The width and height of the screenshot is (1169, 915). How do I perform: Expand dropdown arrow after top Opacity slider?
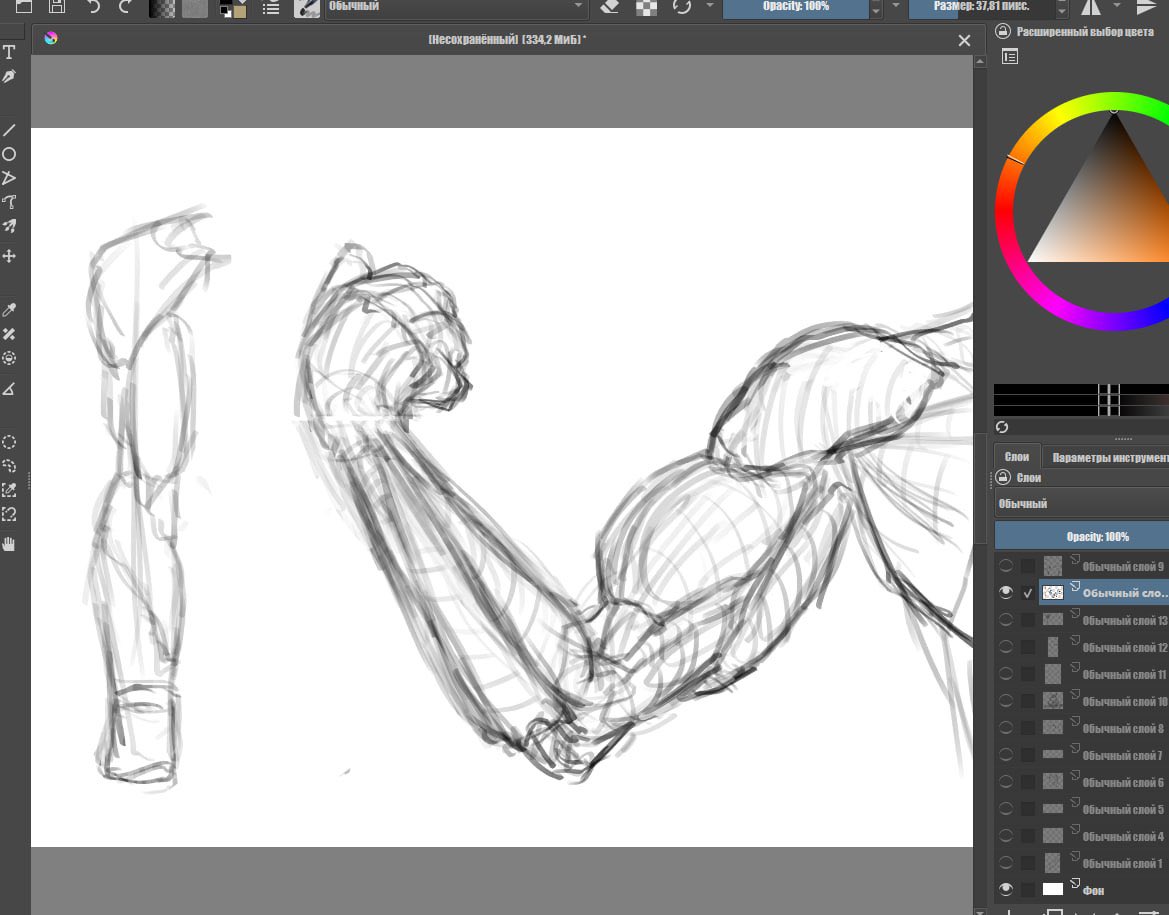(895, 6)
